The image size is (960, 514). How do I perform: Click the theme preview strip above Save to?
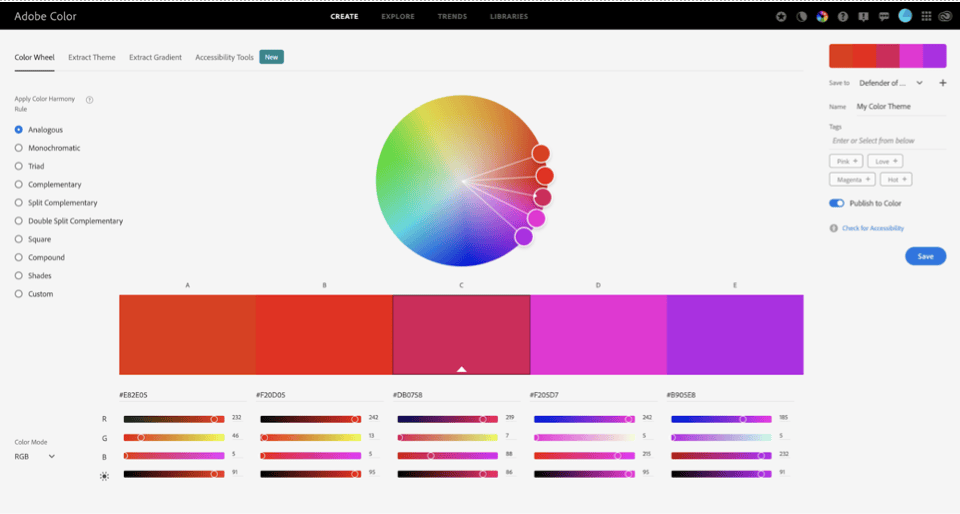tap(887, 56)
